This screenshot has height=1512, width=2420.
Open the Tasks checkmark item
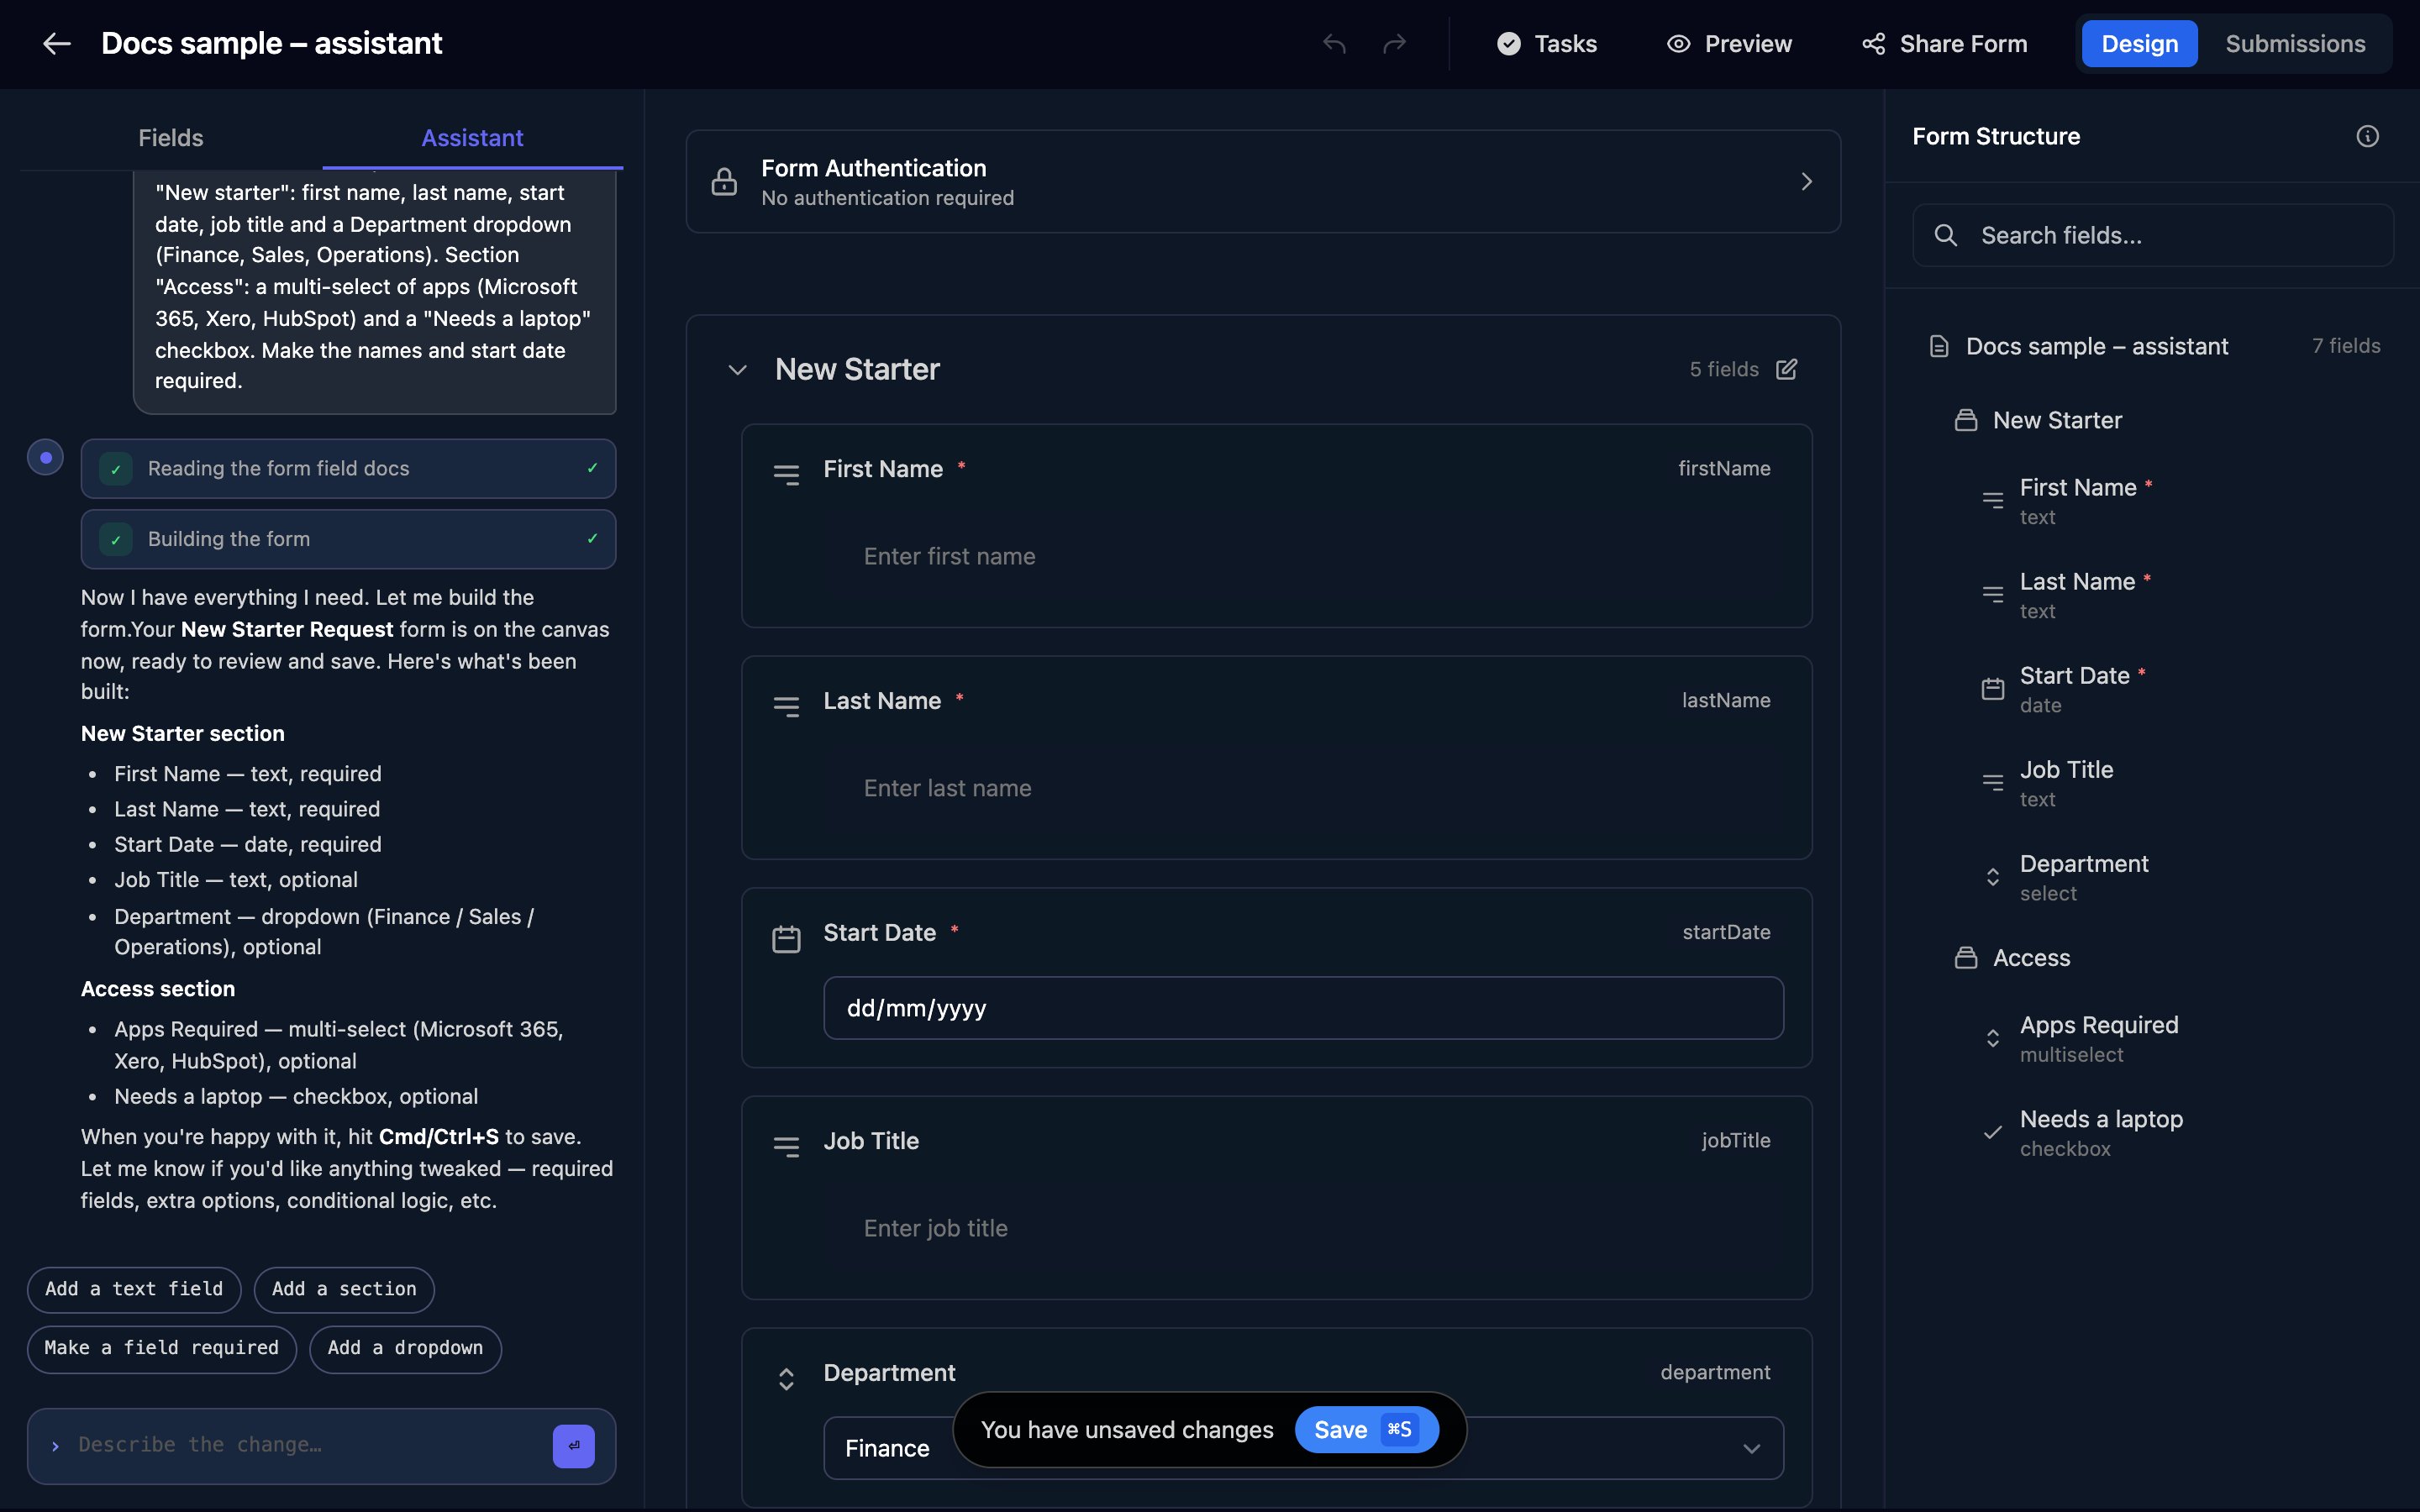click(x=1546, y=44)
